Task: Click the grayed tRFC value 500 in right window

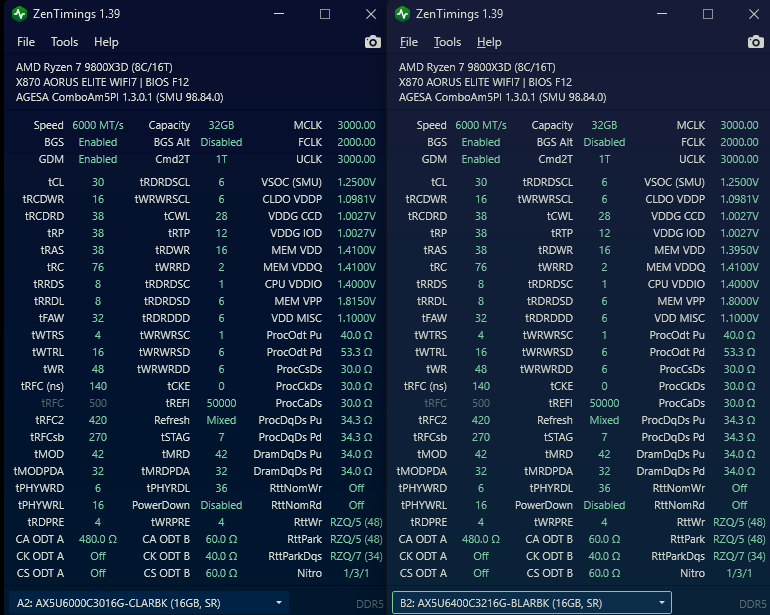Action: [x=481, y=403]
